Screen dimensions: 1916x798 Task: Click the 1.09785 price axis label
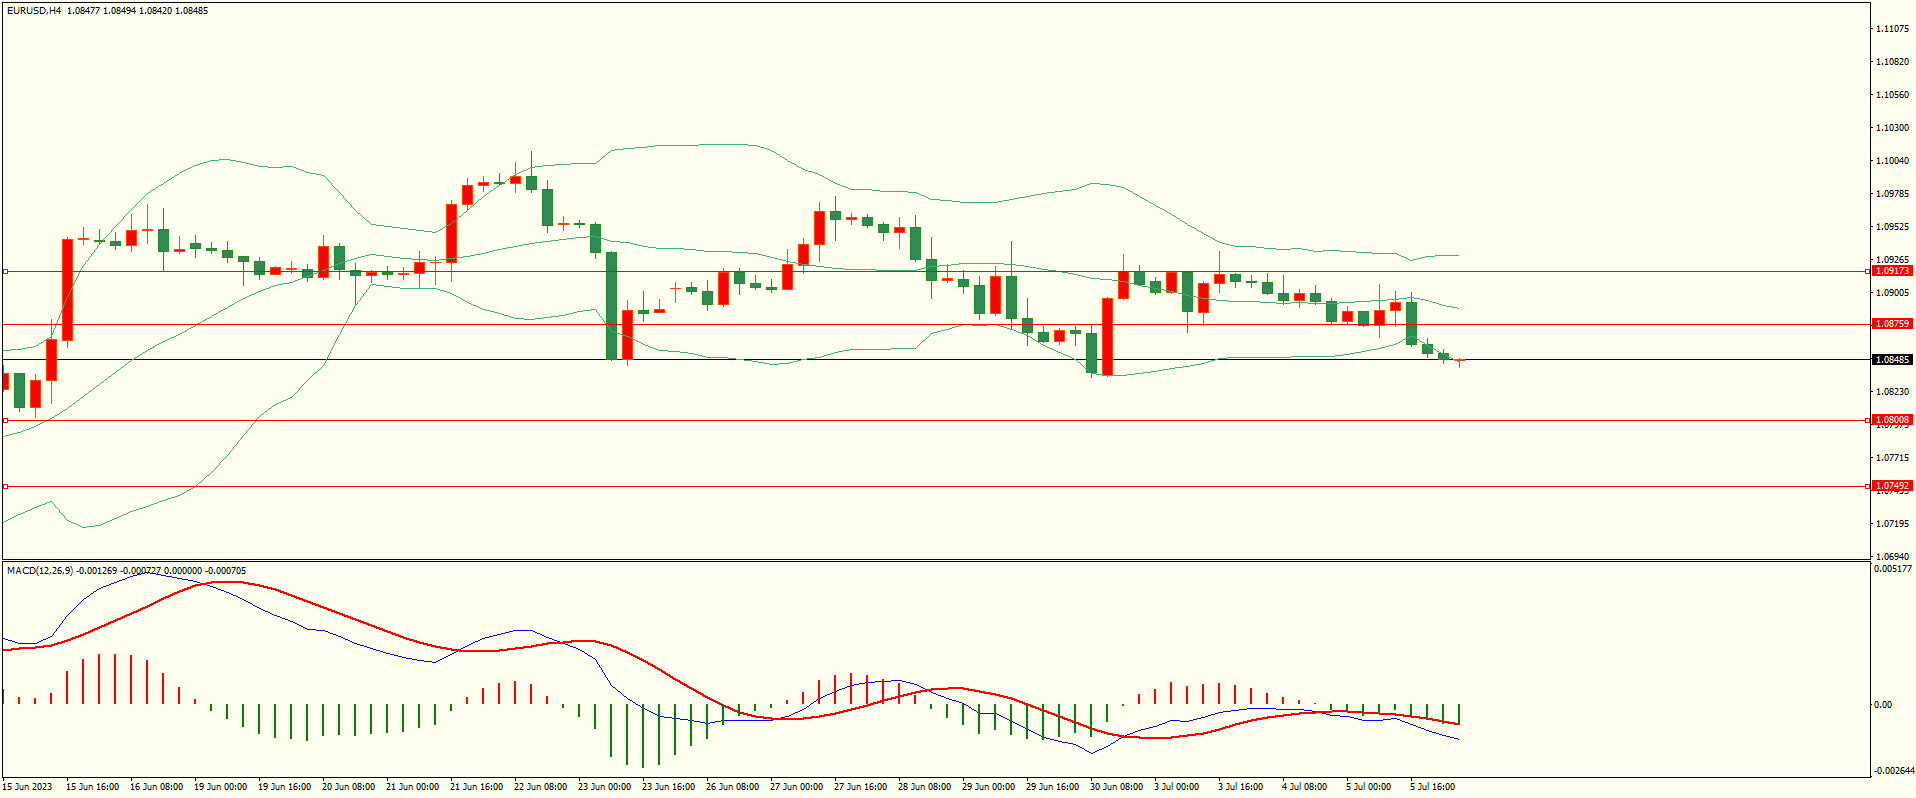coord(1892,194)
